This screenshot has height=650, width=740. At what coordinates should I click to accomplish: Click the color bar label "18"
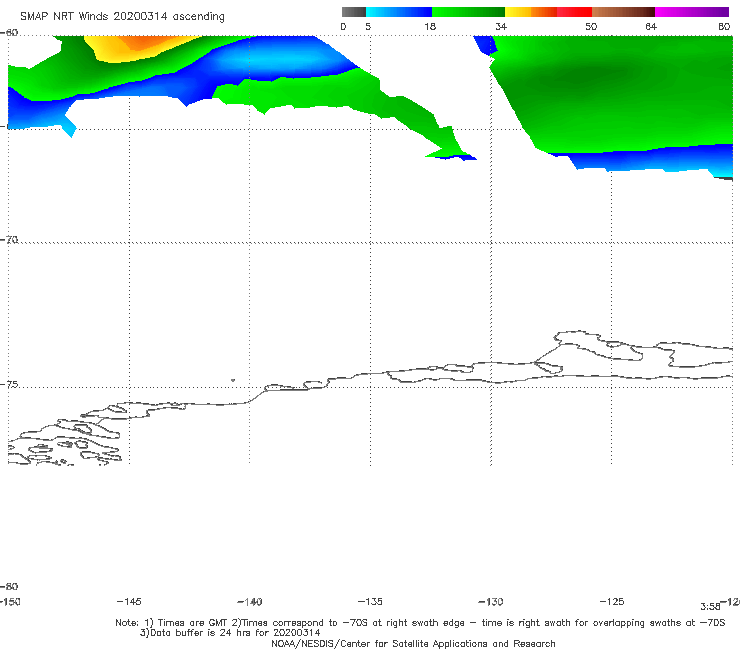[x=430, y=26]
